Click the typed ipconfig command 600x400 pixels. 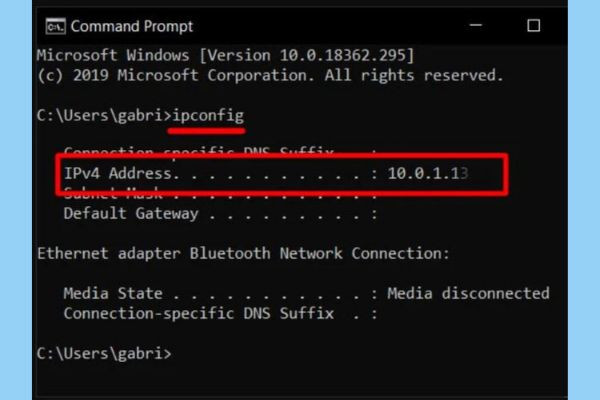tap(207, 115)
